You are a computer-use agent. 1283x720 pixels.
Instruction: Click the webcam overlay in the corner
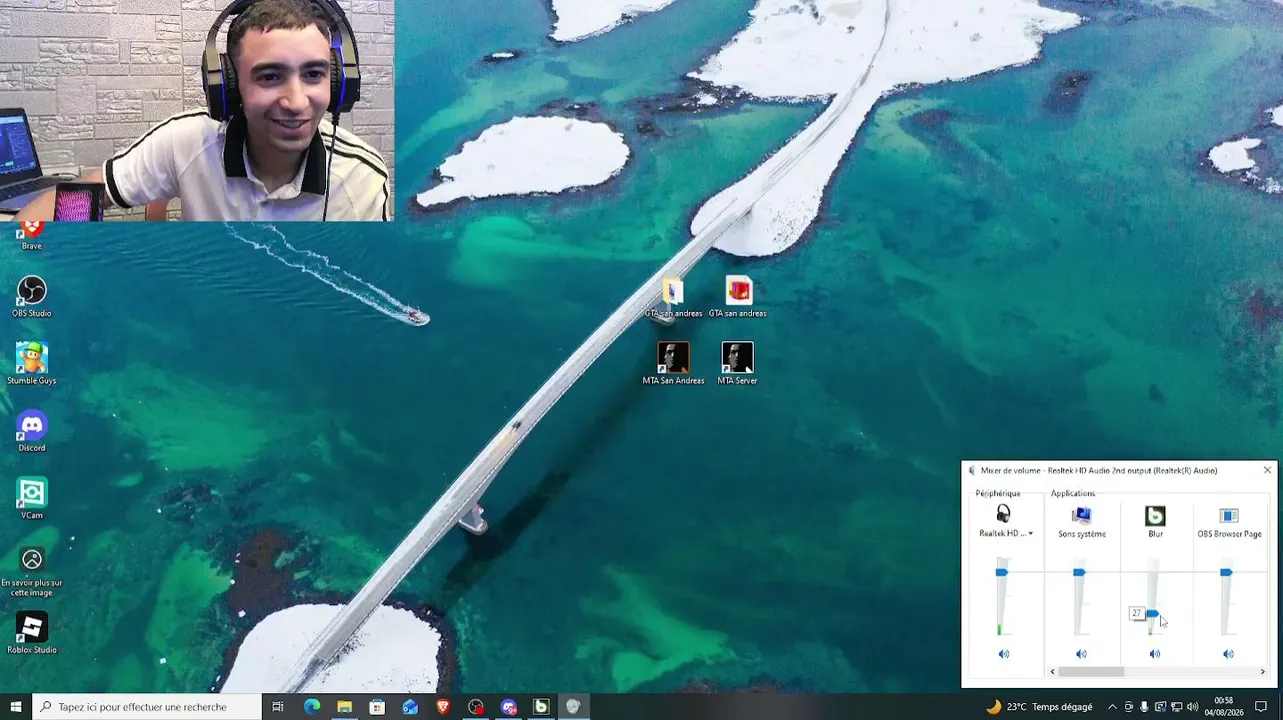[x=197, y=110]
